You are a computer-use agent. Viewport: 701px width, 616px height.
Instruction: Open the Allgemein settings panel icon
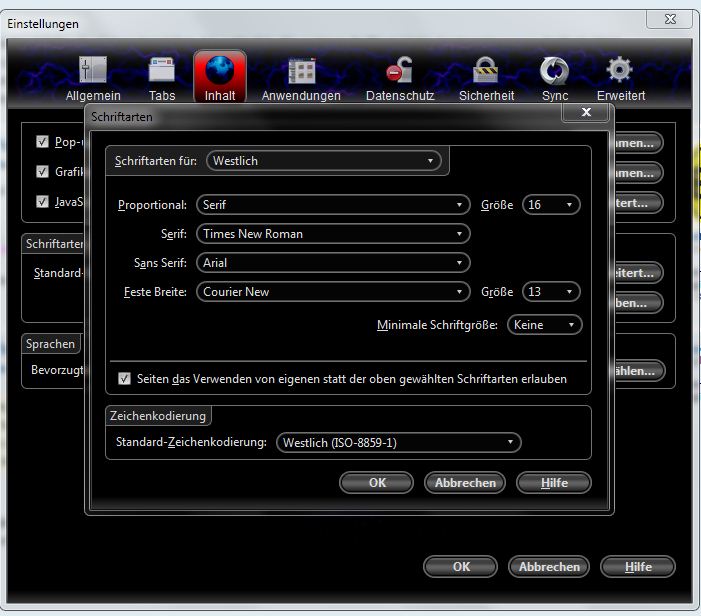click(x=93, y=71)
